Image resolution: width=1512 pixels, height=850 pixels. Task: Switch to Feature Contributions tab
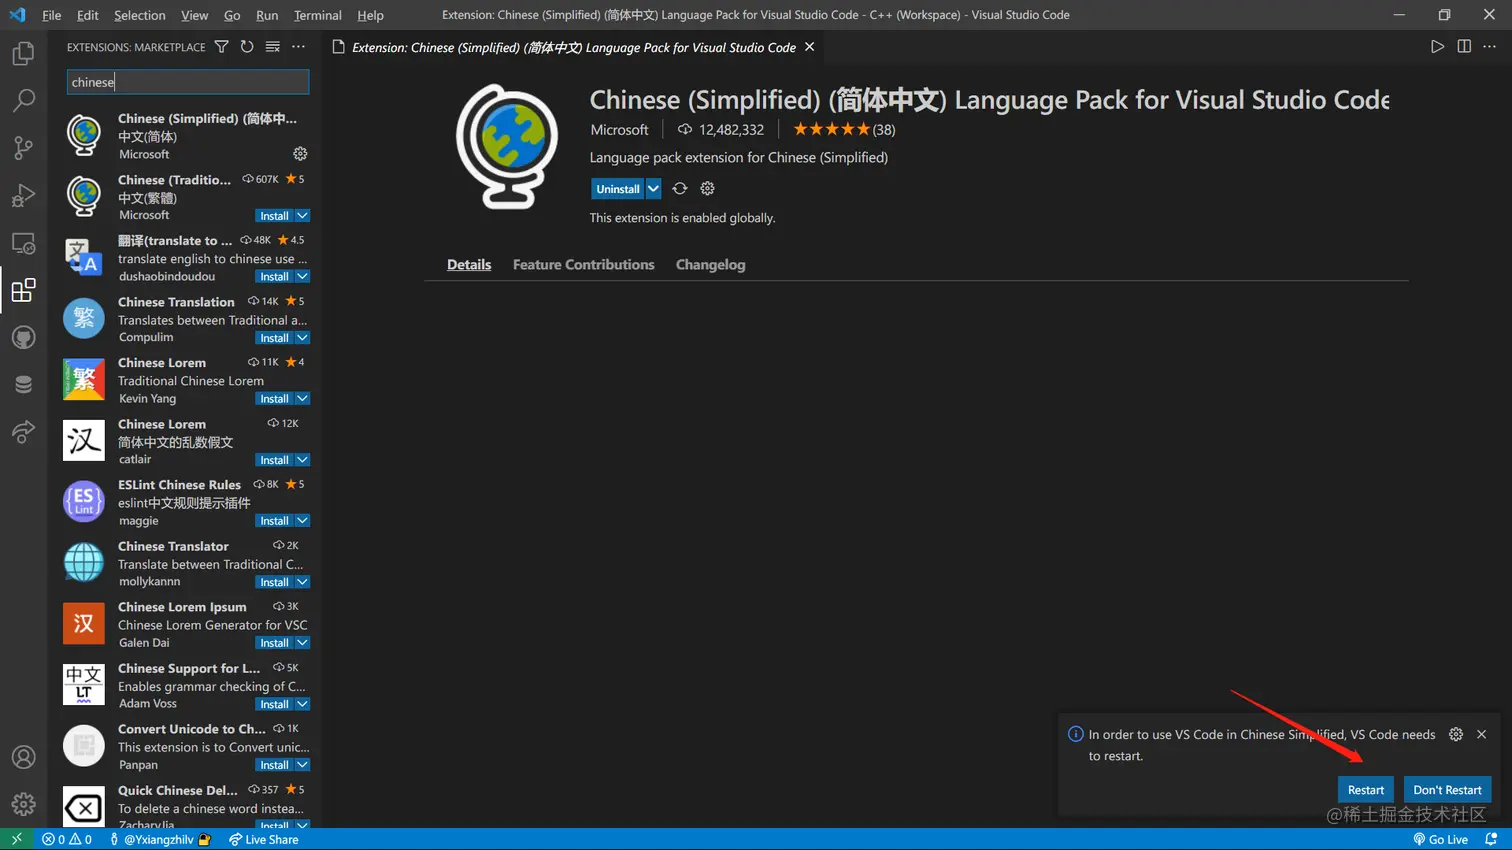(584, 265)
